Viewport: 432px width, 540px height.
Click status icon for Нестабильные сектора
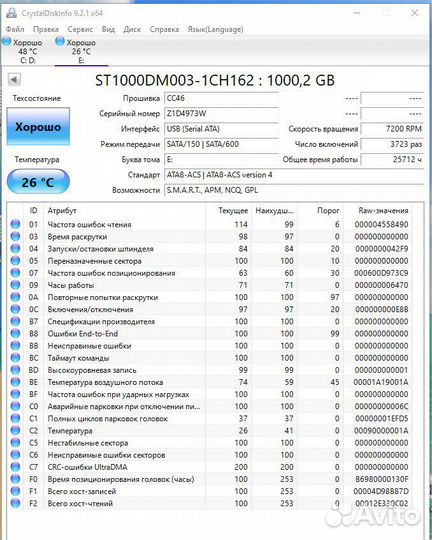(x=16, y=443)
